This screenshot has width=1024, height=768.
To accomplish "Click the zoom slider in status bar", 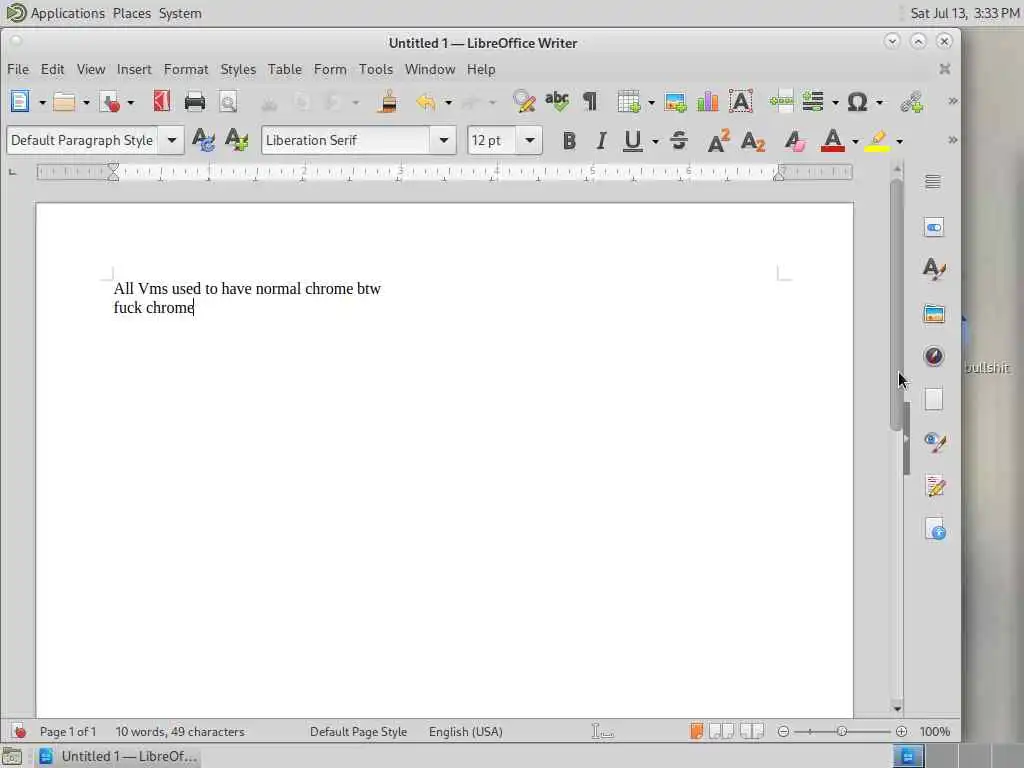I will click(842, 731).
